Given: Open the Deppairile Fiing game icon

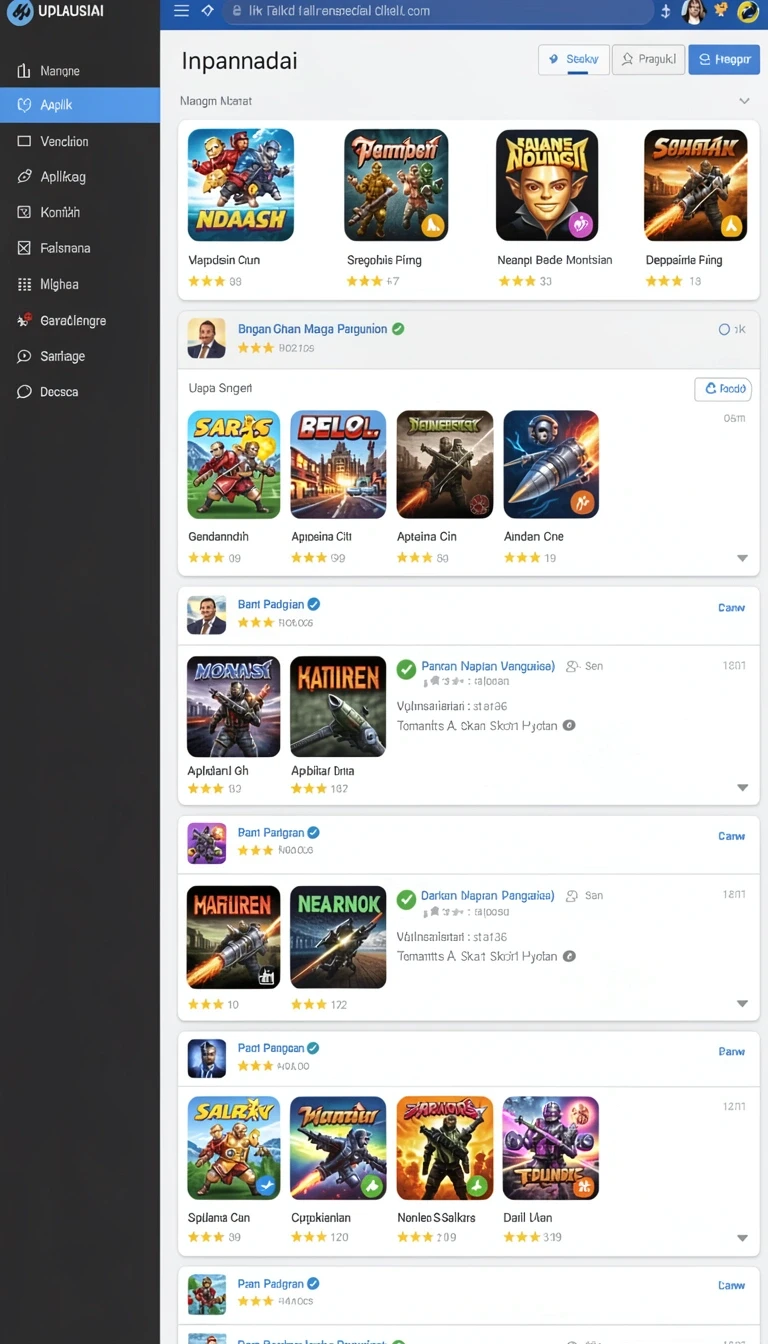Looking at the screenshot, I should (x=695, y=185).
